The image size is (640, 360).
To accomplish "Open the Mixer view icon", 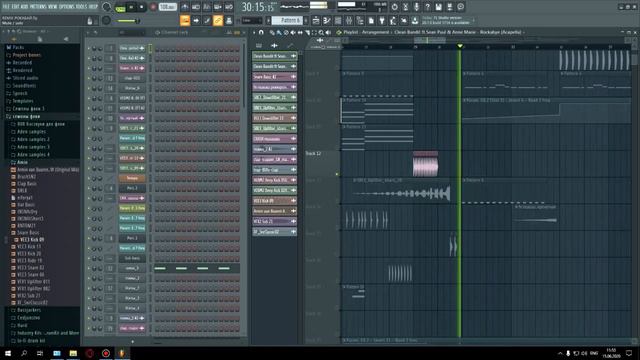I will (349, 20).
